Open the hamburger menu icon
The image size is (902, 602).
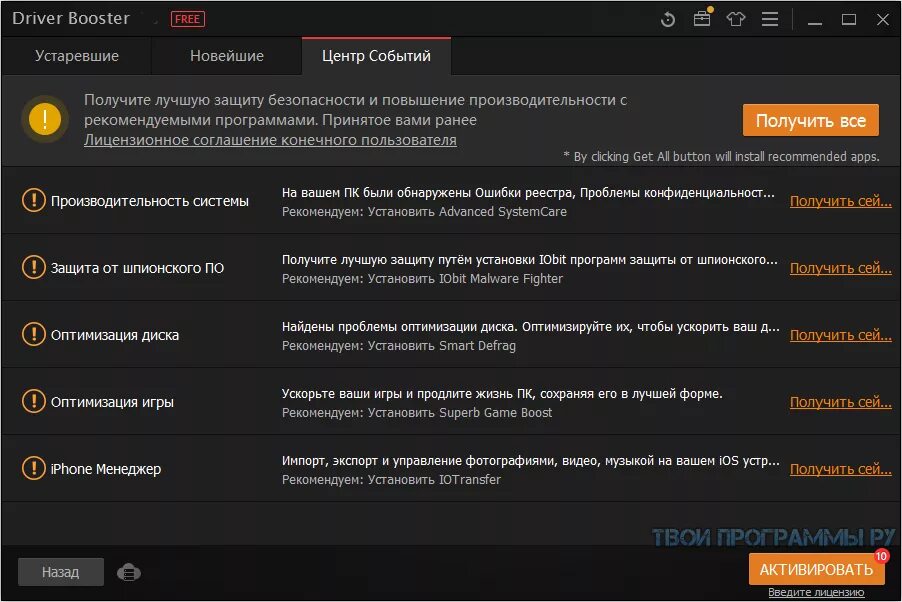click(770, 20)
